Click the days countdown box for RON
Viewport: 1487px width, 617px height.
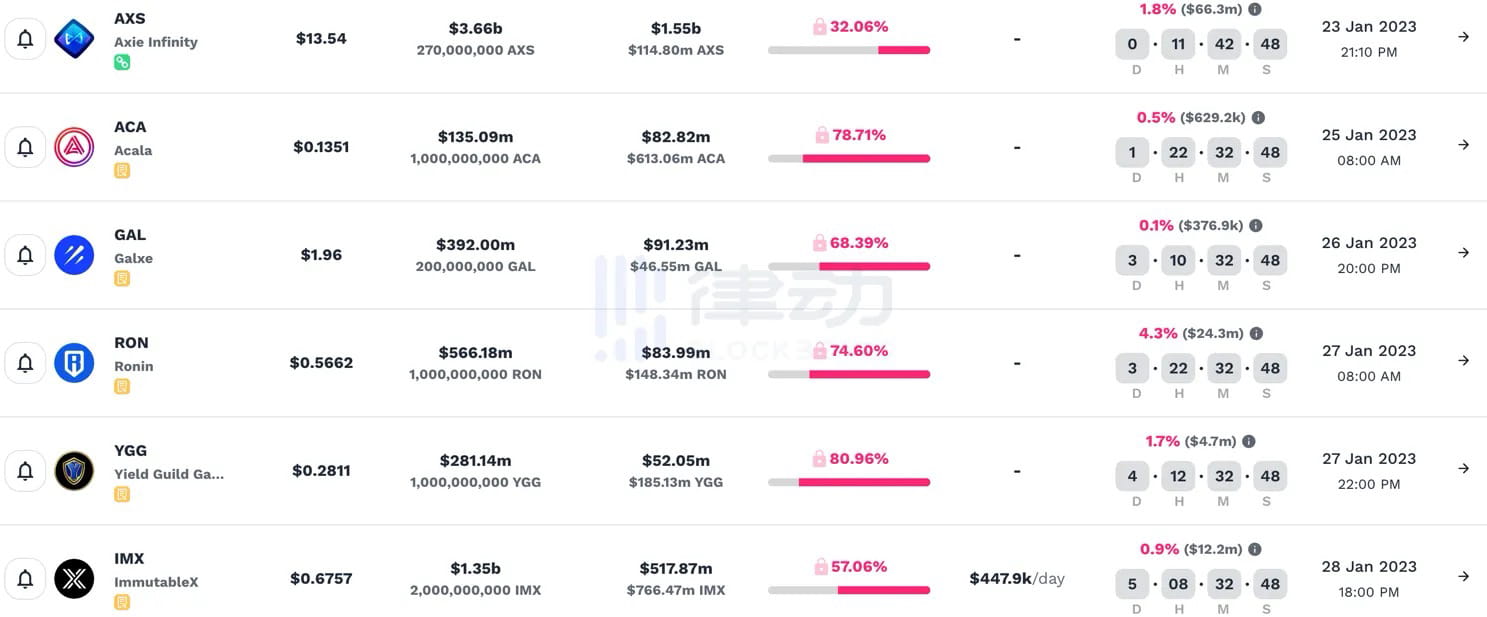pyautogui.click(x=1132, y=368)
